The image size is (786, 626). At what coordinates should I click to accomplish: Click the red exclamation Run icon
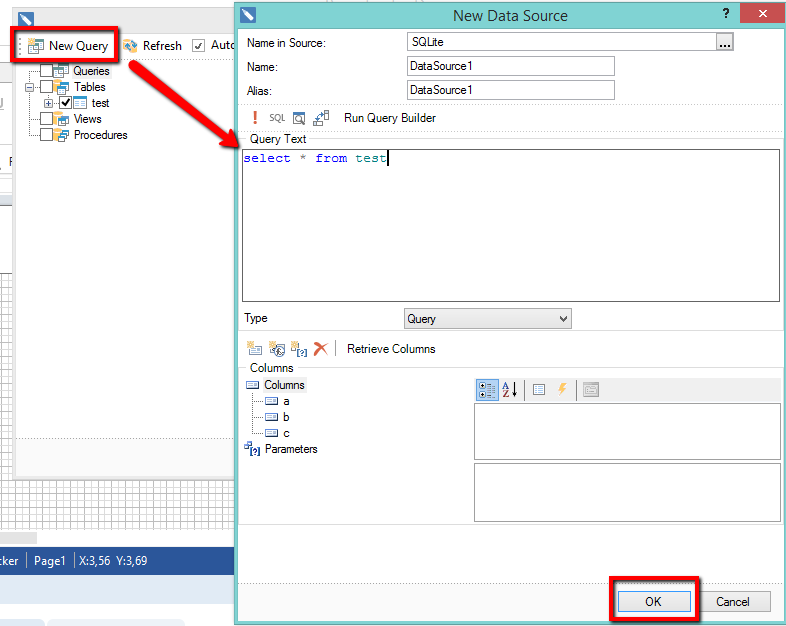click(x=255, y=118)
